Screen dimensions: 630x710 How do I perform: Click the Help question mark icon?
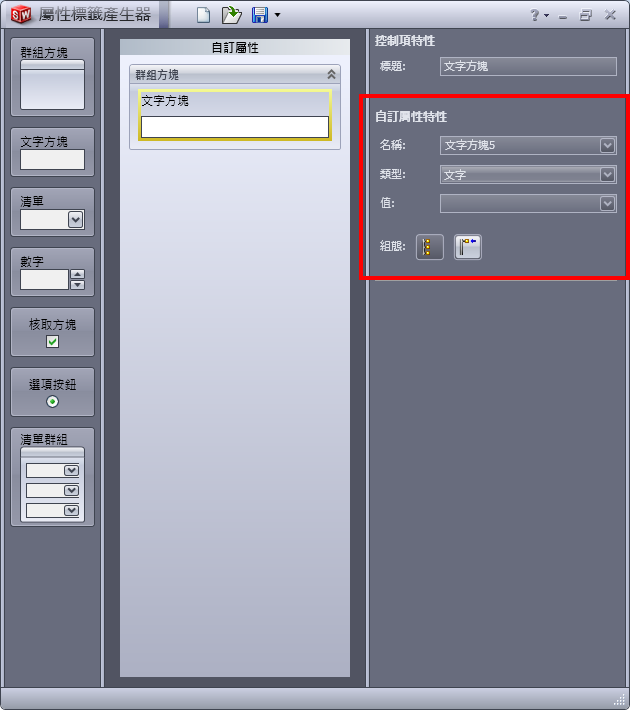pyautogui.click(x=535, y=15)
